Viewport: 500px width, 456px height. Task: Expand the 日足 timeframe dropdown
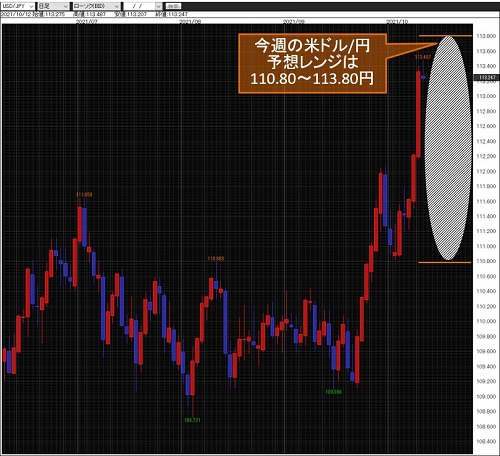(53, 6)
